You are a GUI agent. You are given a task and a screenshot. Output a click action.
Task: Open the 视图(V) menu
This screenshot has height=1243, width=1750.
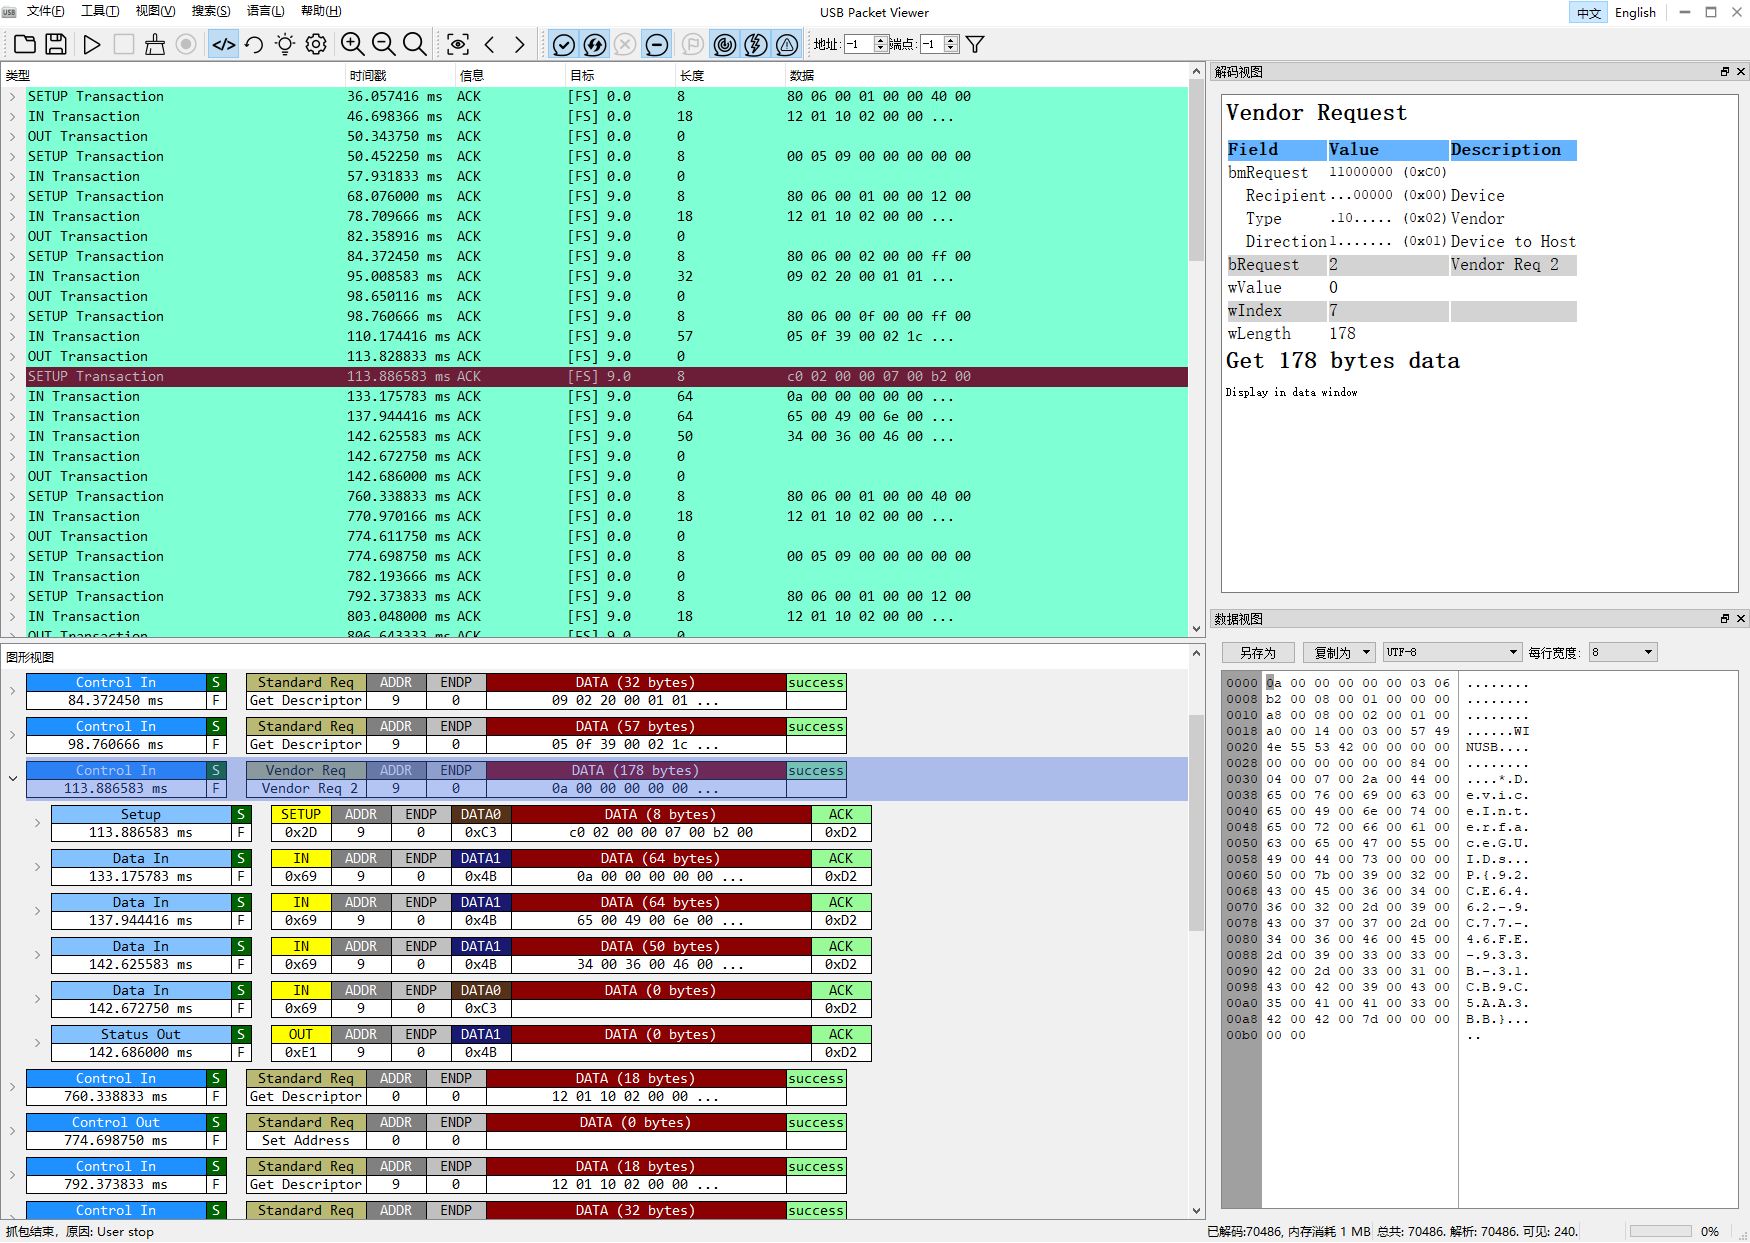(x=155, y=11)
